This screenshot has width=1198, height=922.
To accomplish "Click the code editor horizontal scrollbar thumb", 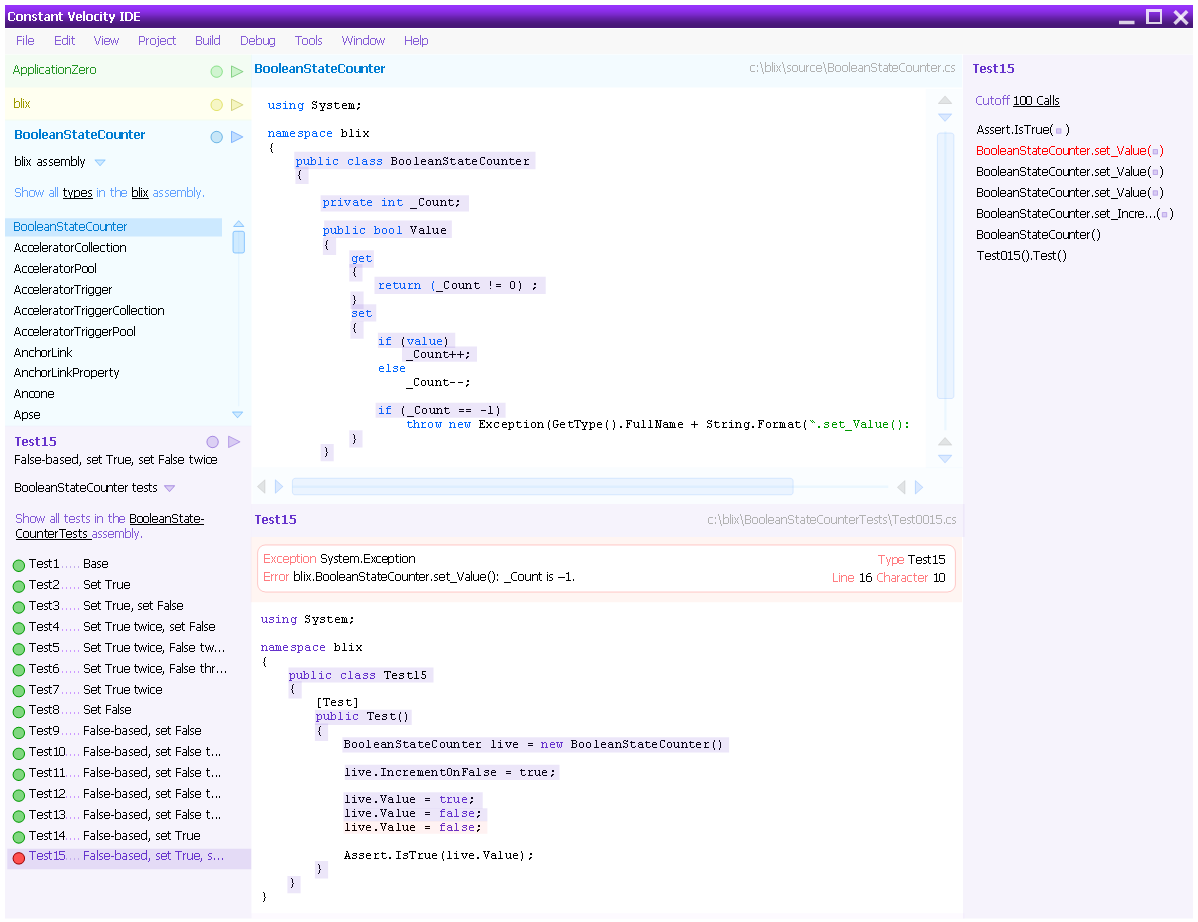I will pyautogui.click(x=542, y=487).
